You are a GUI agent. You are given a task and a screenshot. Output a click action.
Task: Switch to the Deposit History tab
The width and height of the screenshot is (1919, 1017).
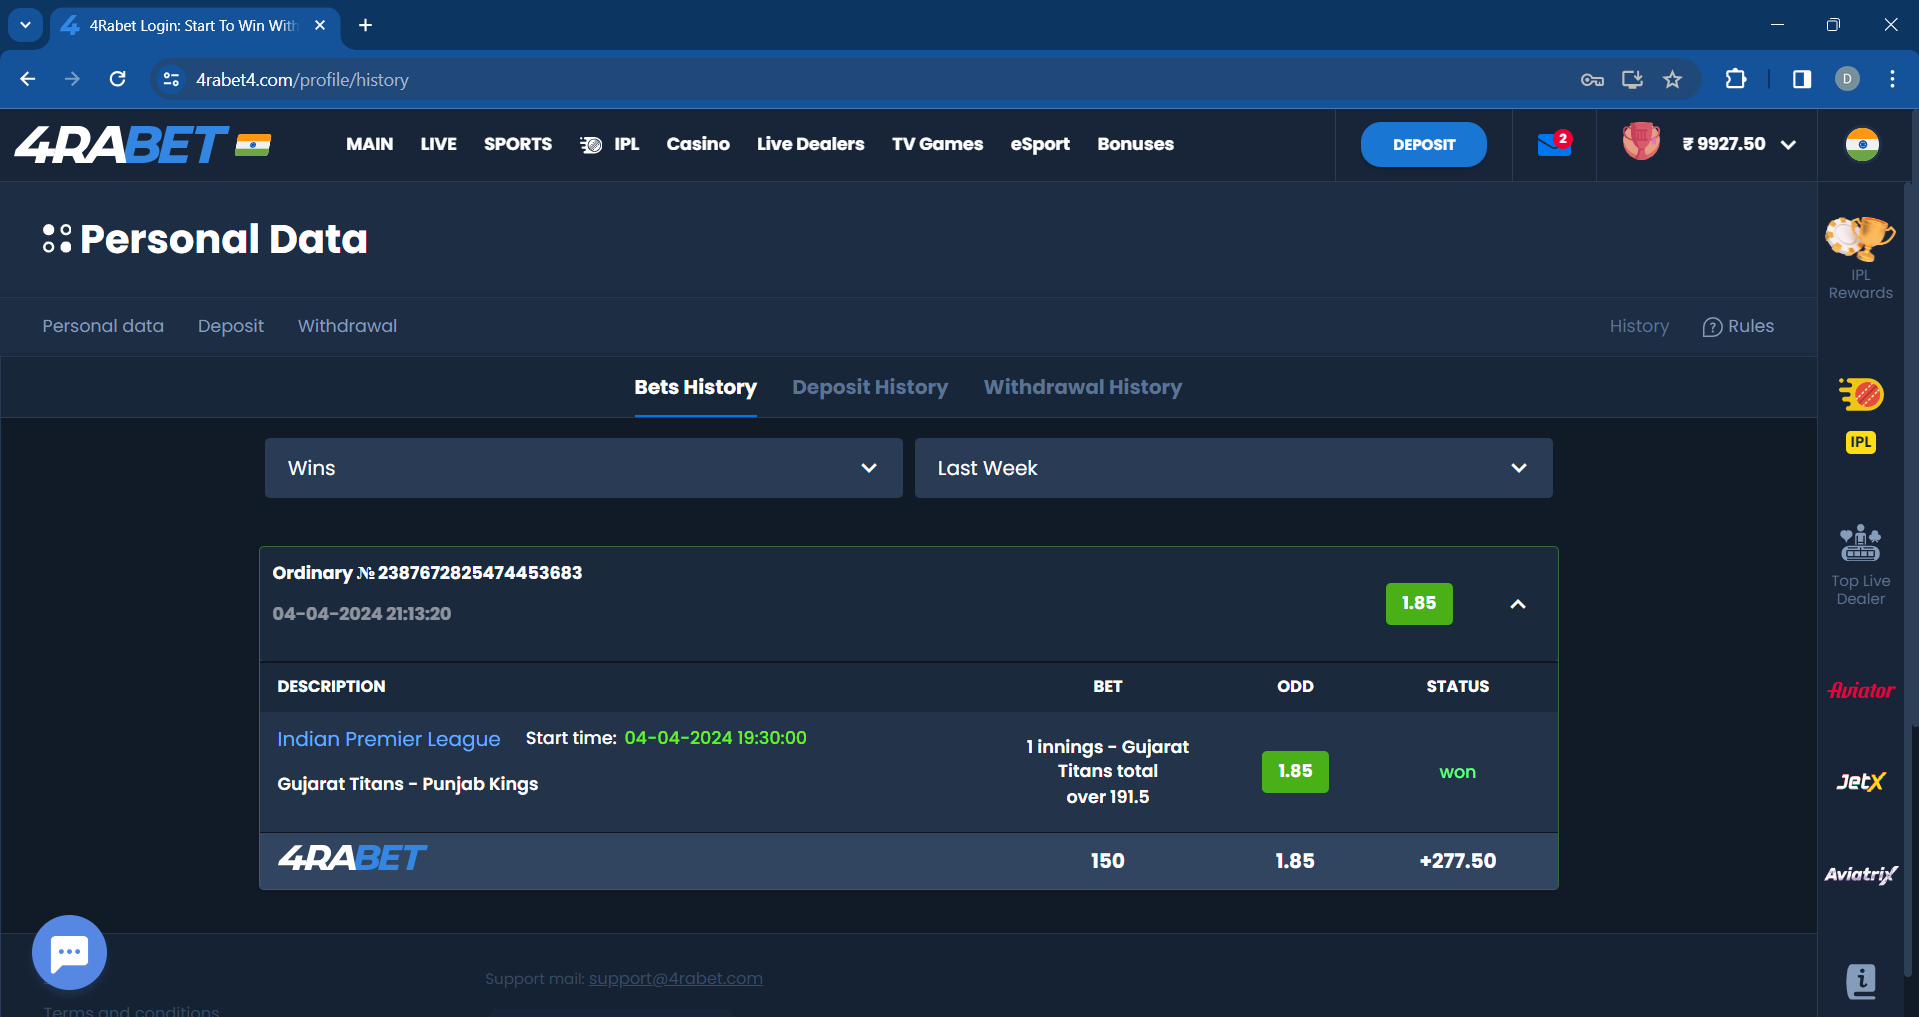tap(869, 387)
